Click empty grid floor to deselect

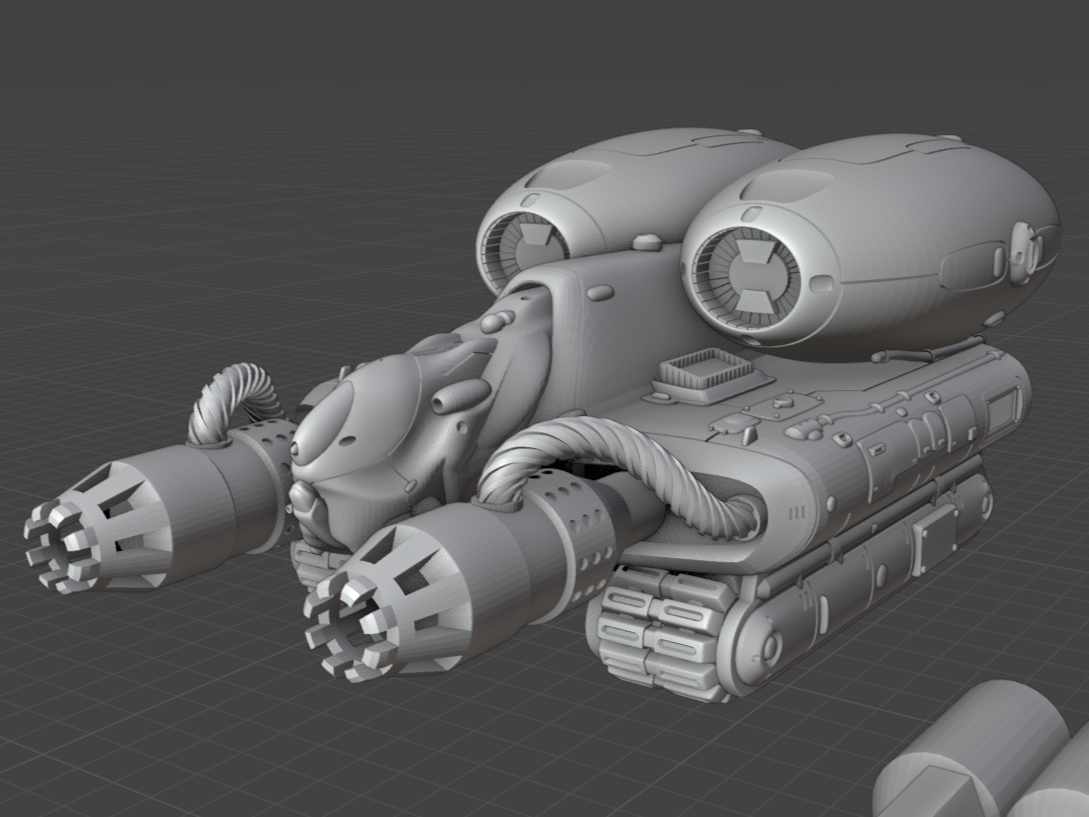(200, 720)
